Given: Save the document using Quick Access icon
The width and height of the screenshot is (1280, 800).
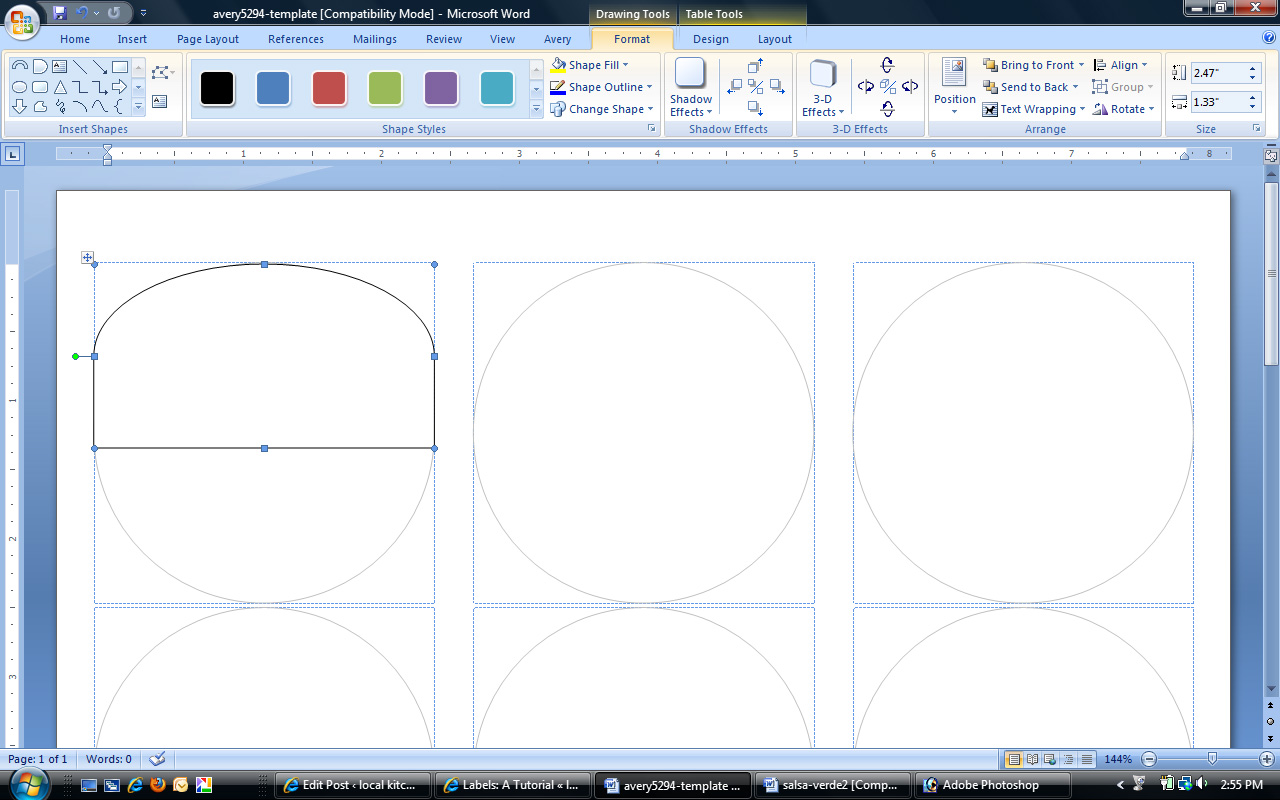Looking at the screenshot, I should pyautogui.click(x=60, y=13).
